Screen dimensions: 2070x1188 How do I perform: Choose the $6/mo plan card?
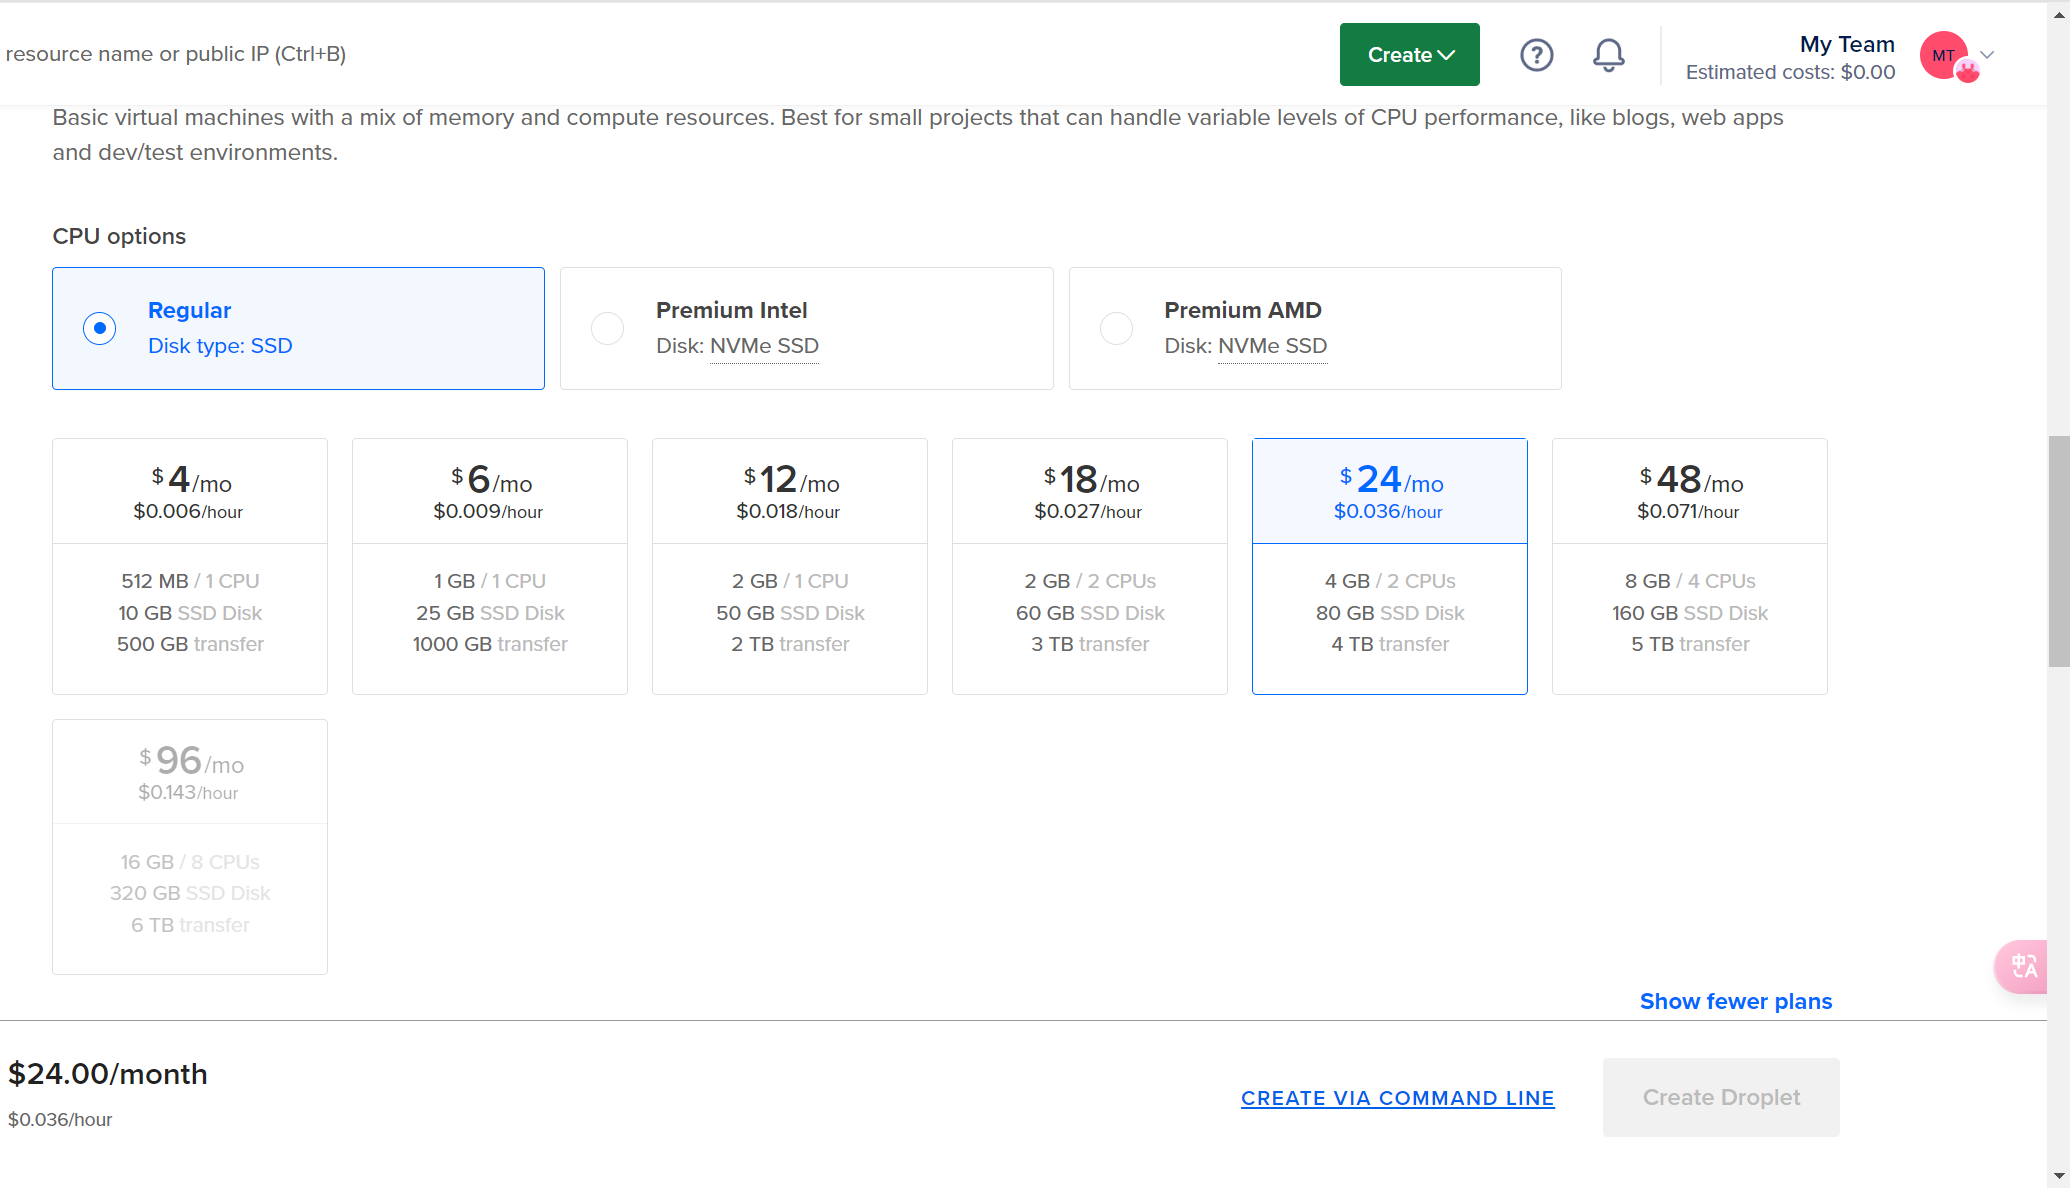(x=490, y=566)
